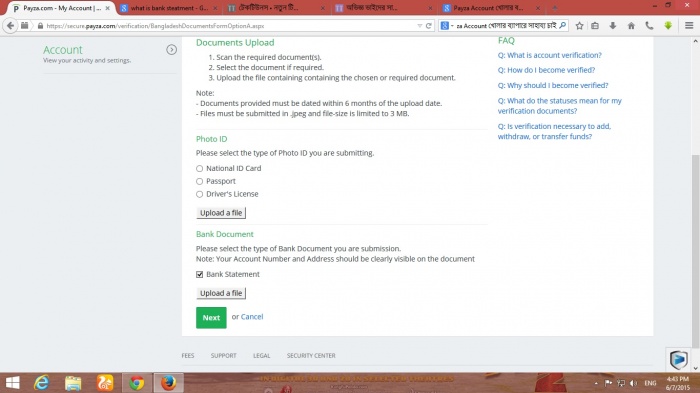Open Google Chrome from taskbar
The image size is (700, 393).
tap(137, 383)
